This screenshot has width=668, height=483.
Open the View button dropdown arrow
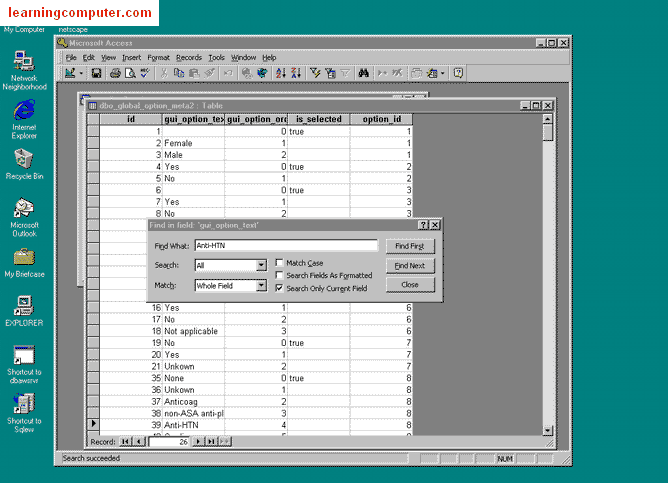click(81, 73)
